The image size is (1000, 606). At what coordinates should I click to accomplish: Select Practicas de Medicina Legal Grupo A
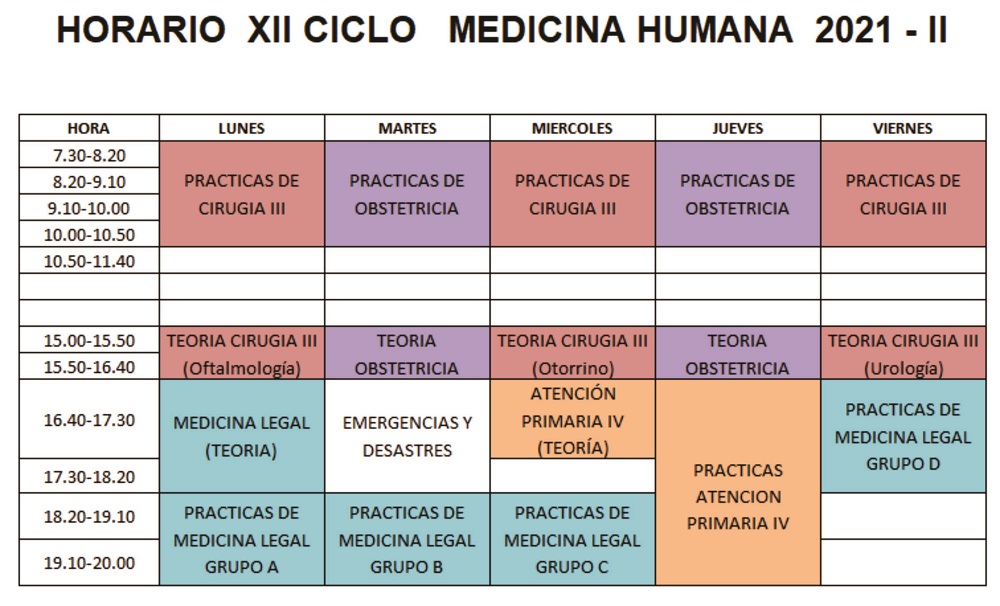point(242,539)
